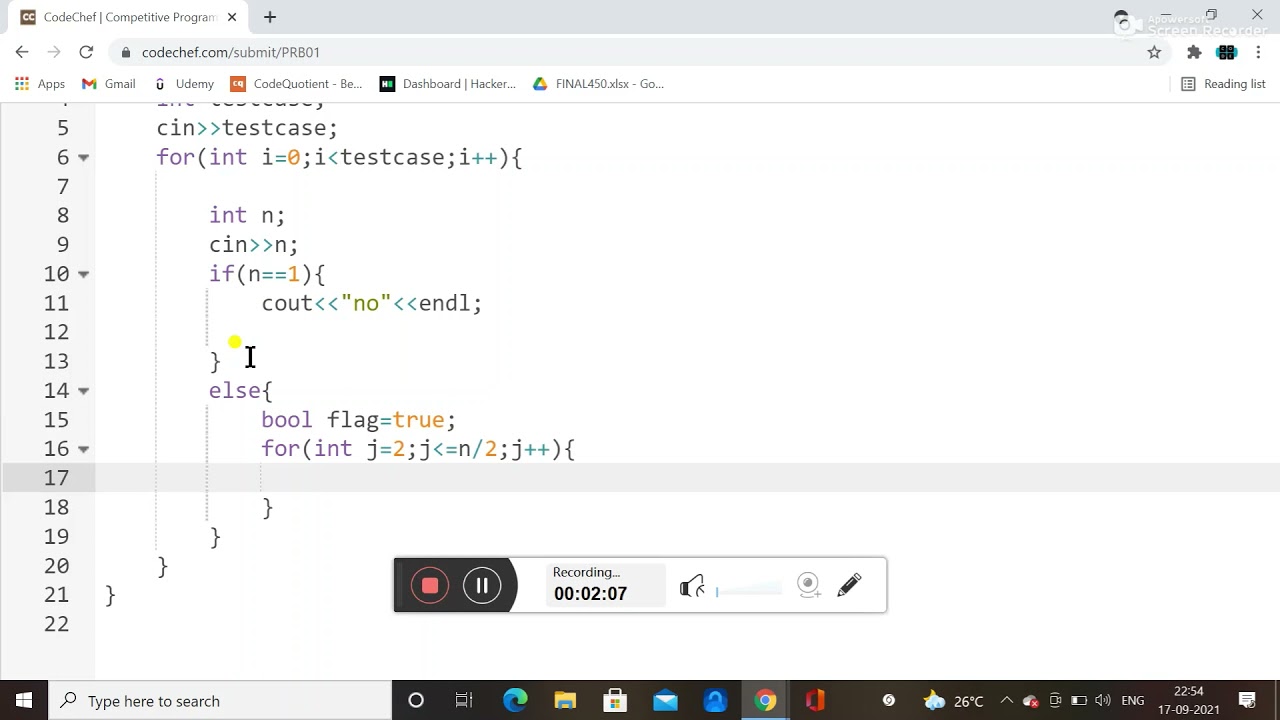The width and height of the screenshot is (1280, 720).
Task: Close the CodeChef browser tab
Action: [231, 17]
